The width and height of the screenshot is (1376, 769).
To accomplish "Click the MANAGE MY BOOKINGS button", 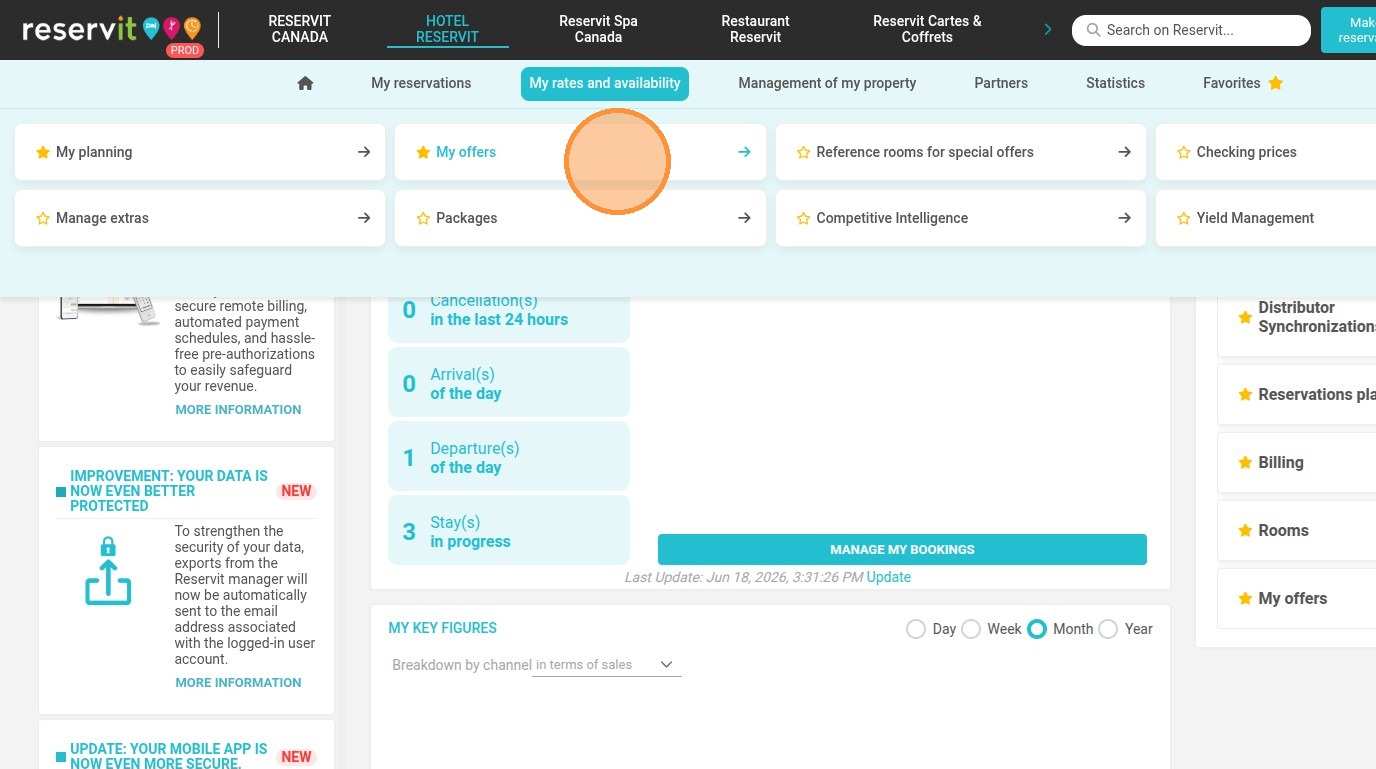I will point(902,549).
